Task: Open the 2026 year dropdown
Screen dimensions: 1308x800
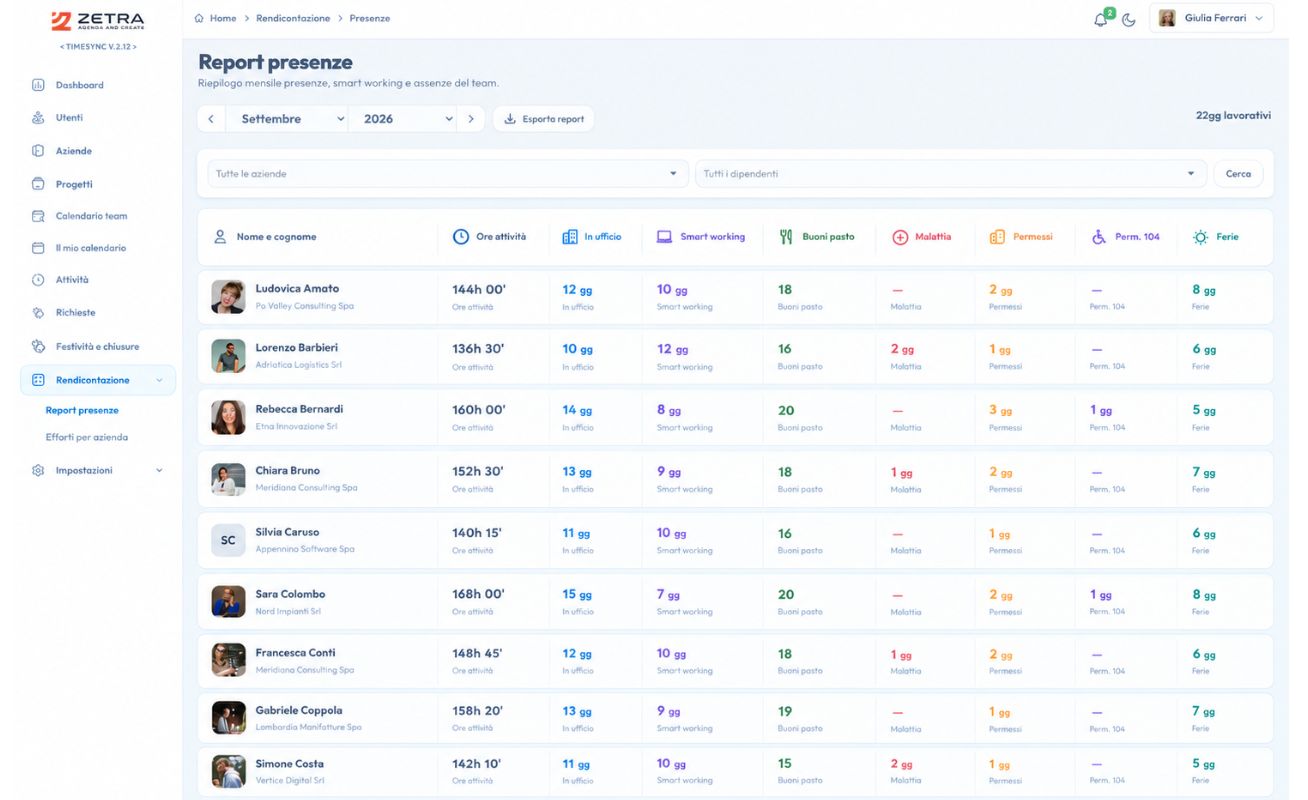Action: (x=404, y=119)
